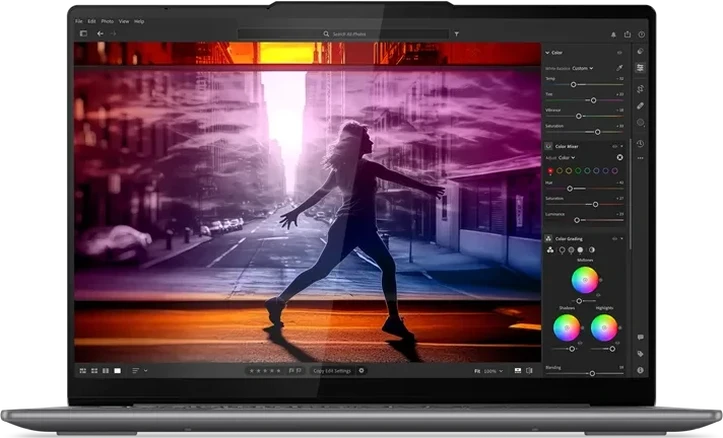Click the Copy Edit Settings button
Viewport: 723px width, 438px height.
[330, 371]
